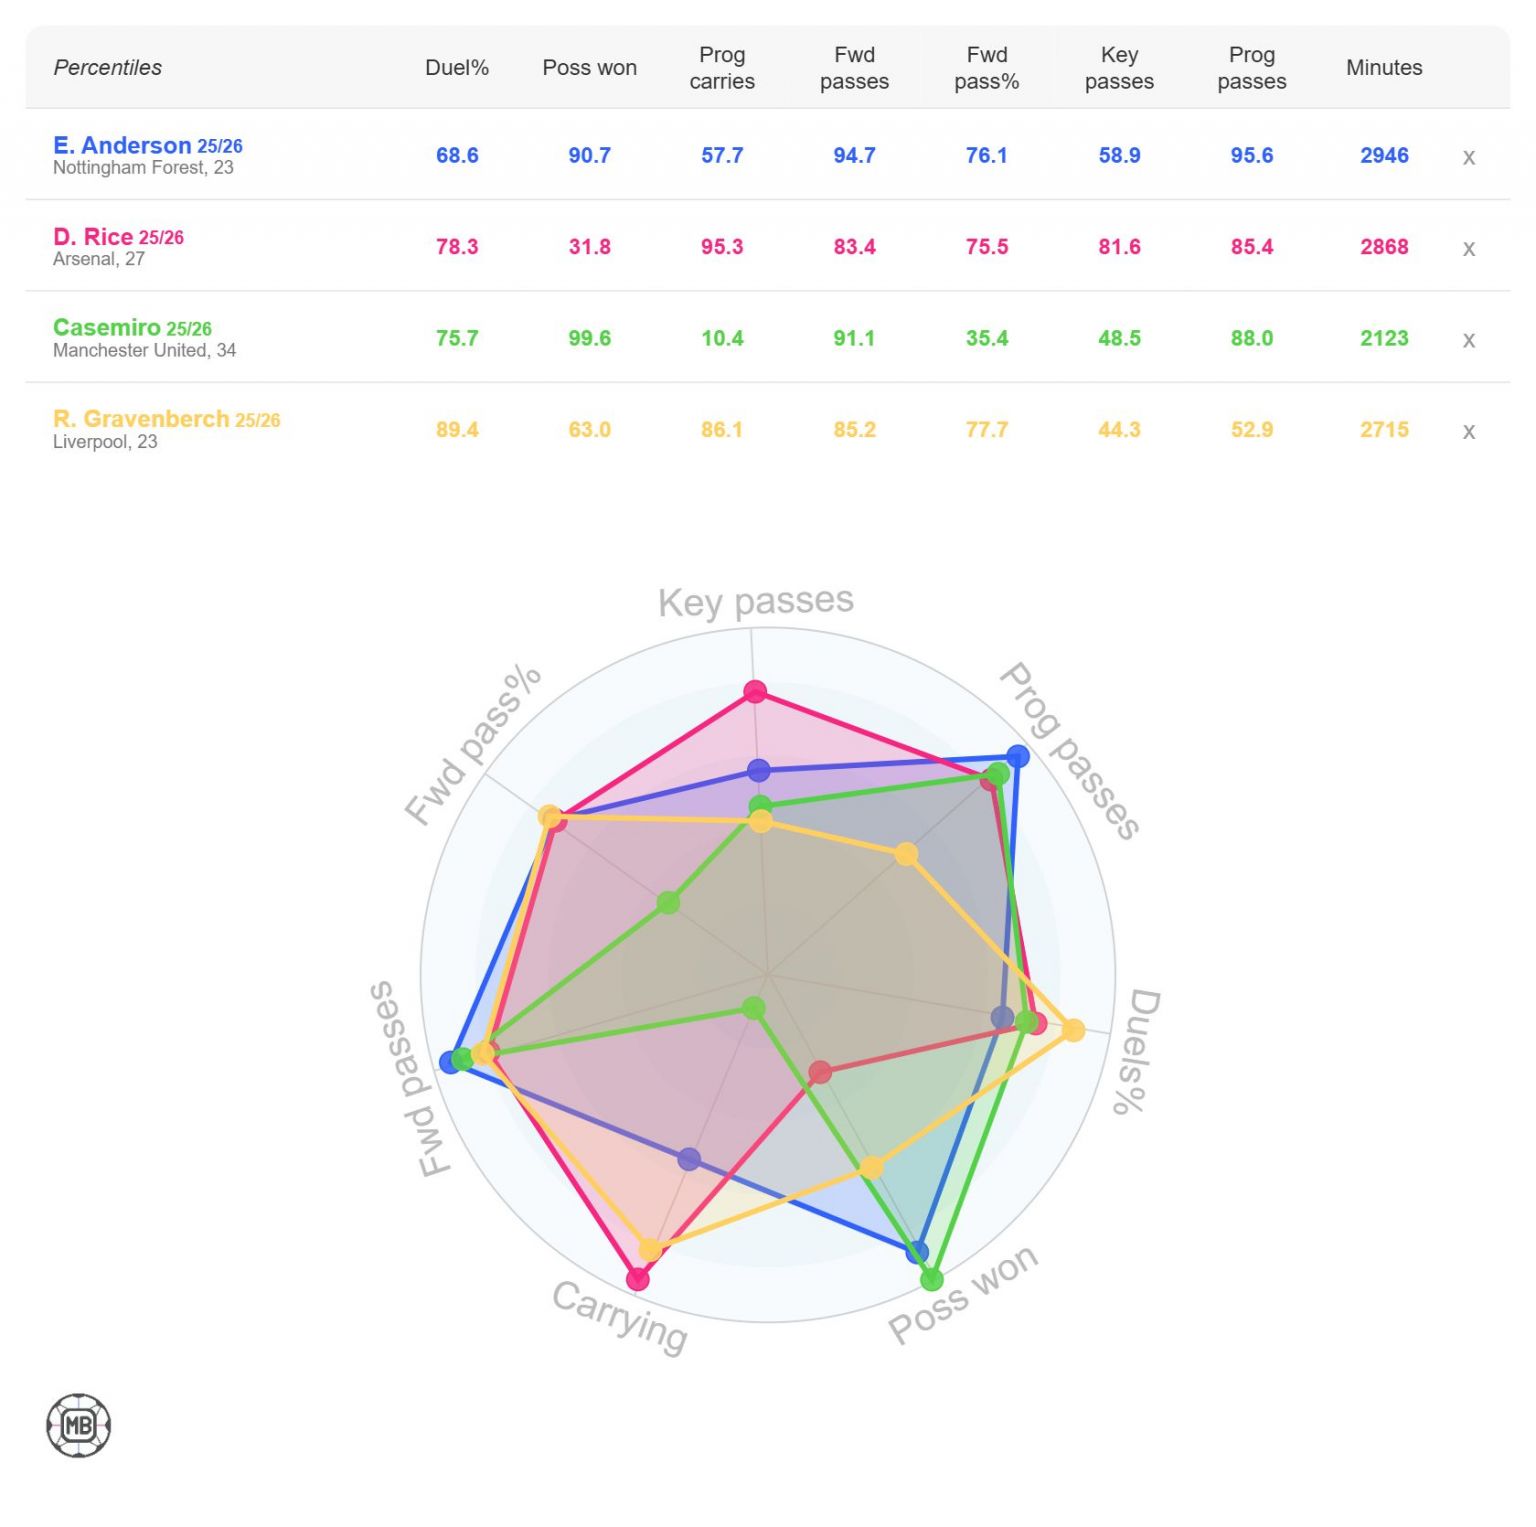Remove E. Anderson row with x icon

coord(1468,157)
